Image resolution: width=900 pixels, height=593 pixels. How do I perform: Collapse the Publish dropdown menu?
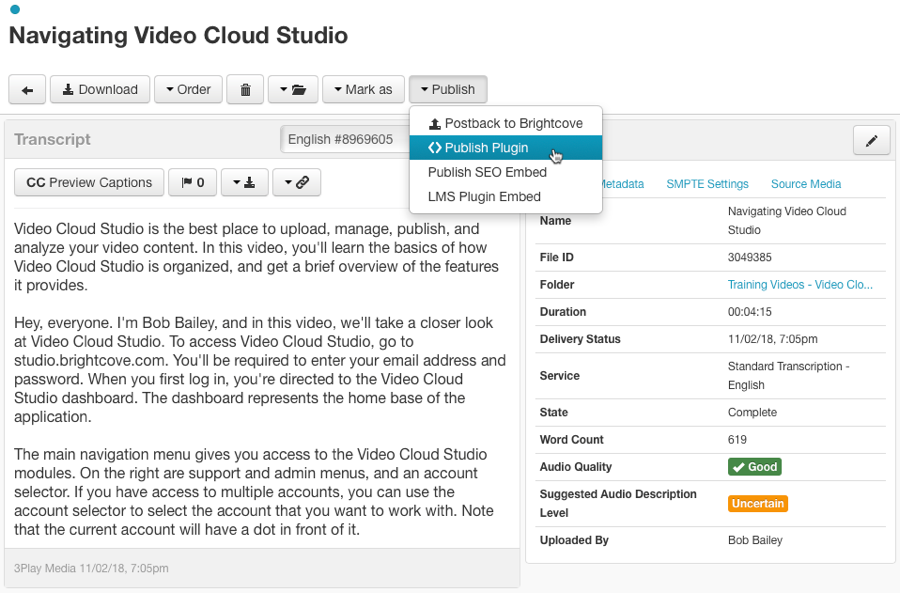(x=447, y=90)
